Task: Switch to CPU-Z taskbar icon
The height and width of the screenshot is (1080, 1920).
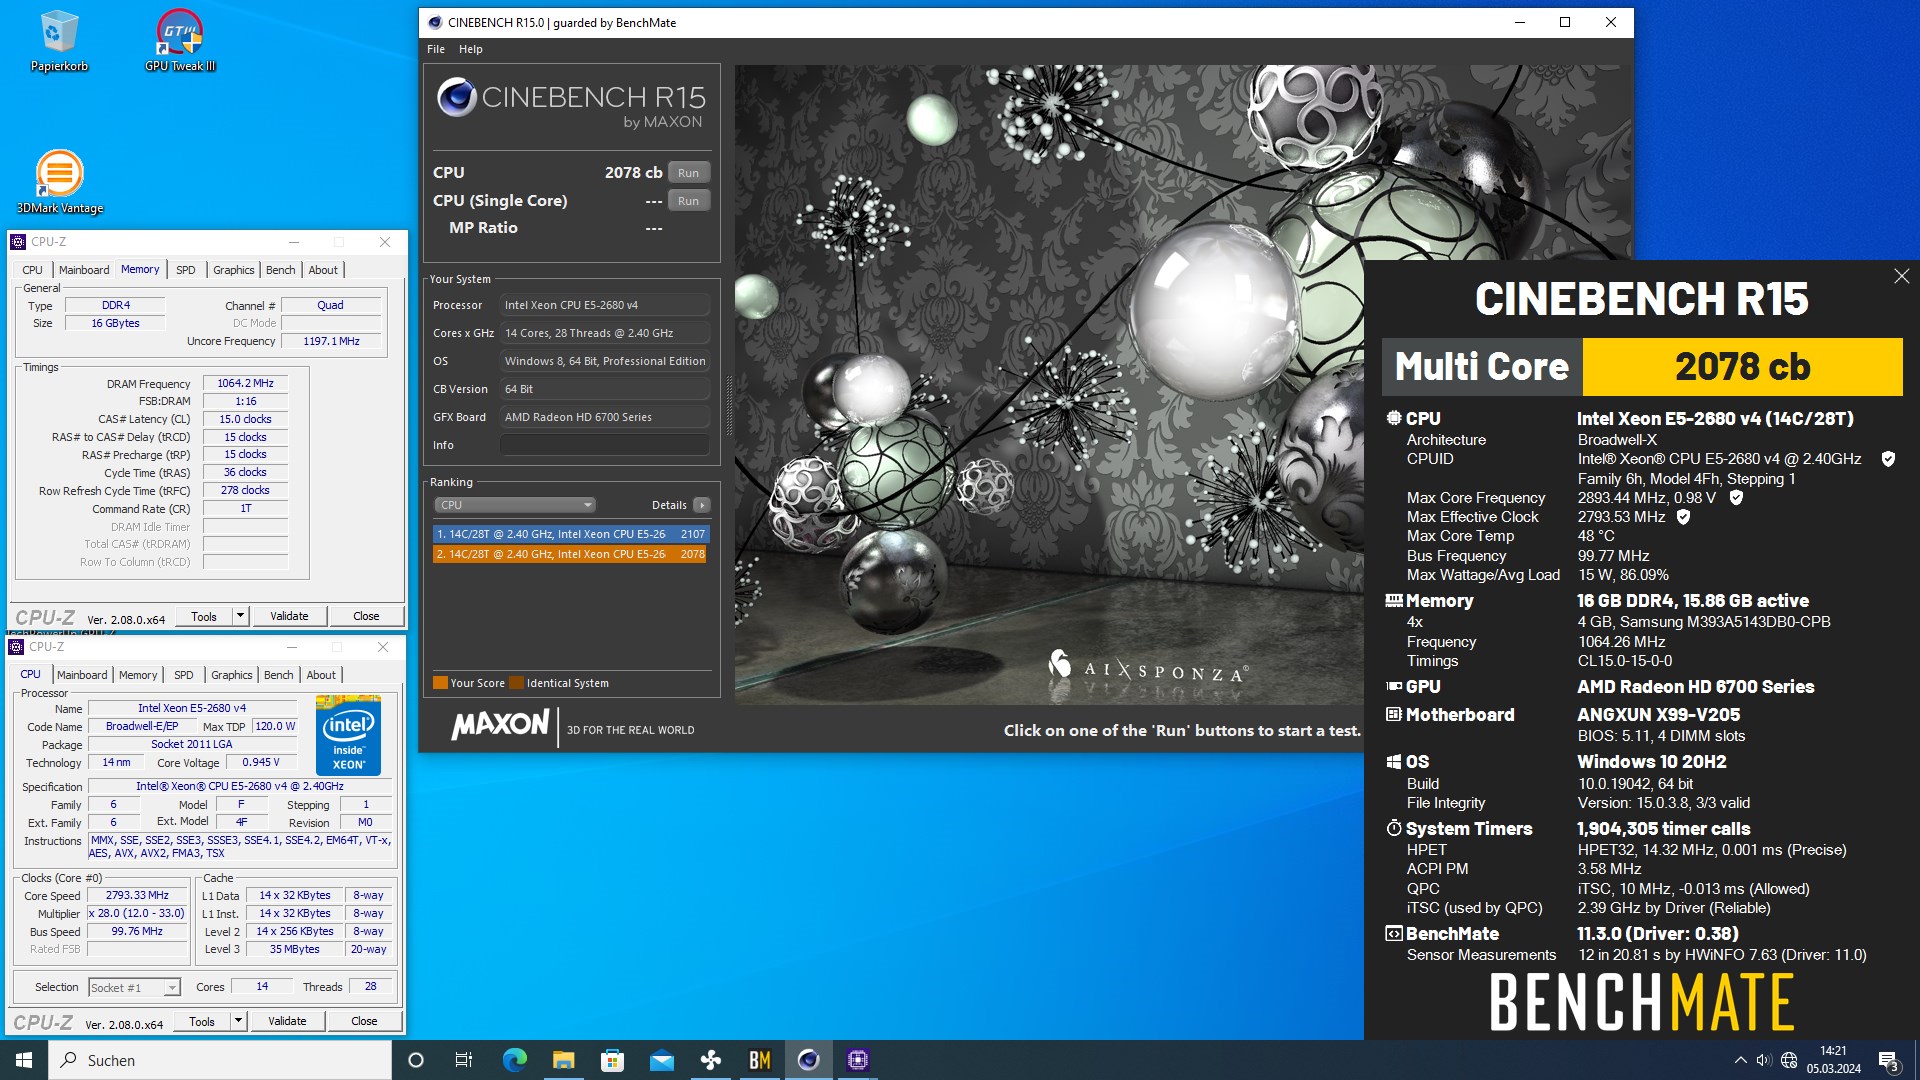Action: [857, 1060]
